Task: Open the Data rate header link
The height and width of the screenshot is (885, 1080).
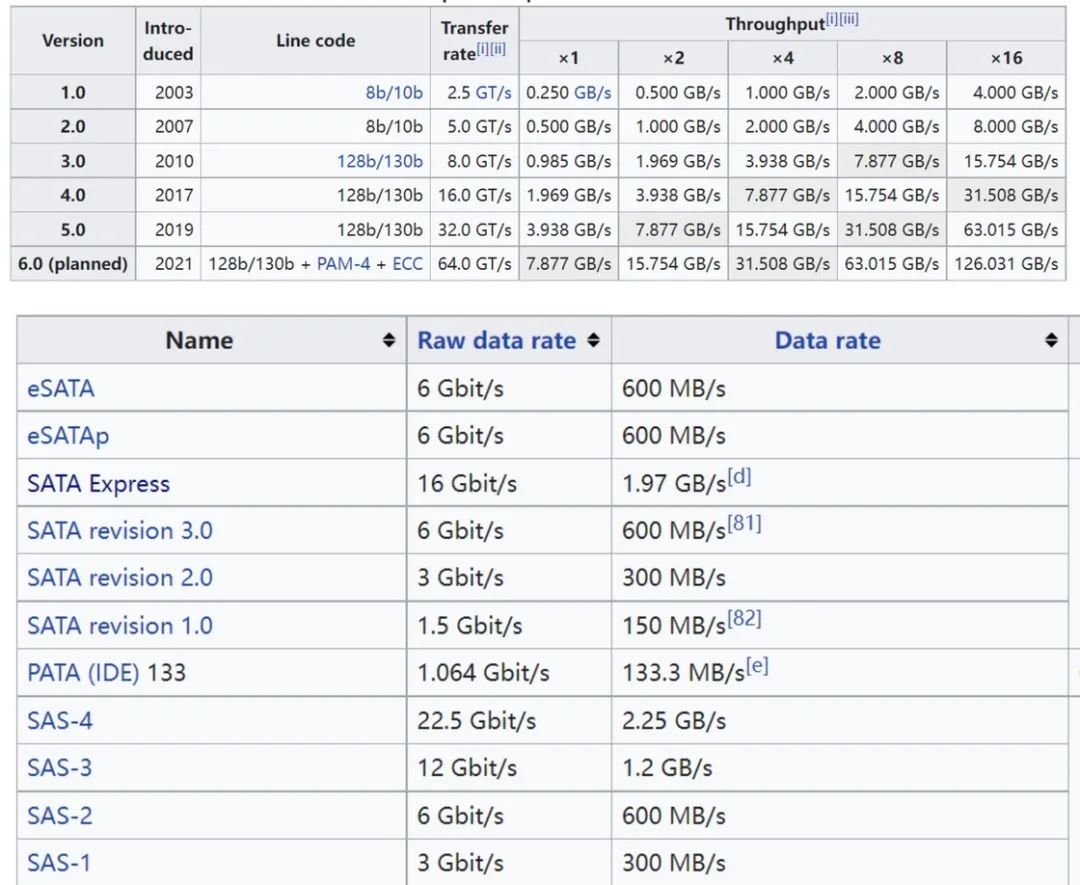Action: click(827, 341)
